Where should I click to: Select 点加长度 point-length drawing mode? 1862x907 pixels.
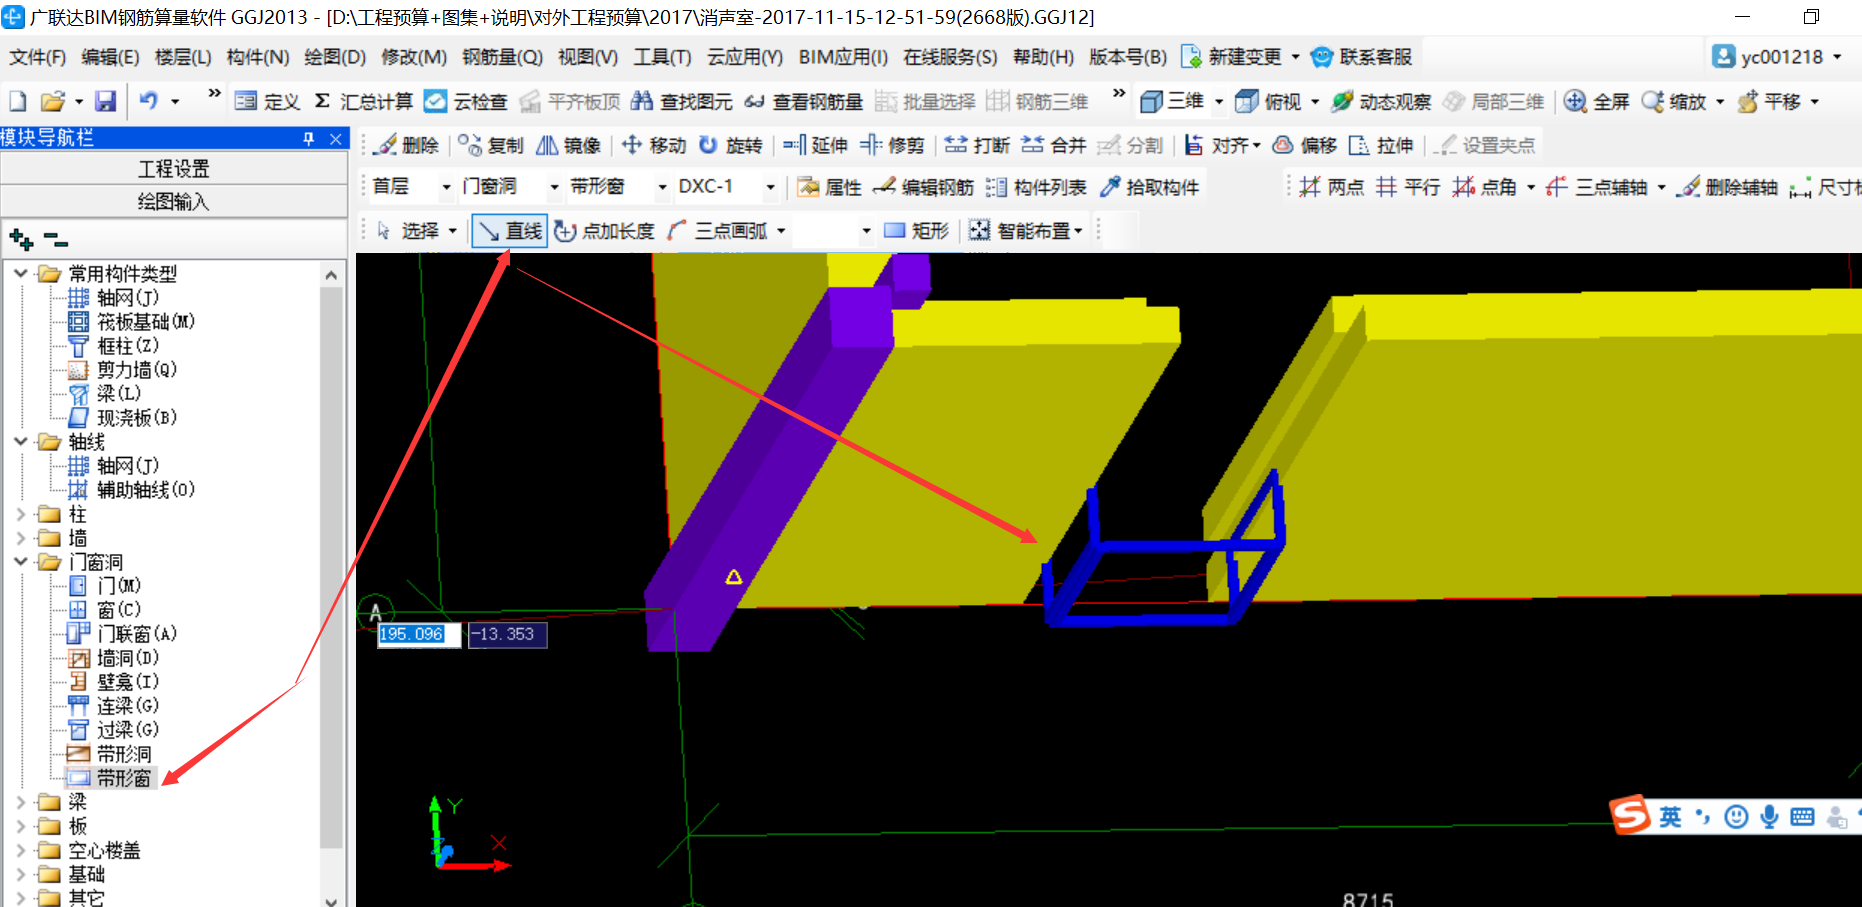point(605,231)
